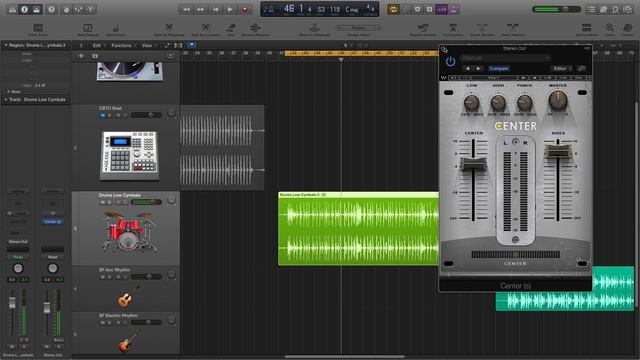The height and width of the screenshot is (360, 640).
Task: Open the Mixer sliders icon
Action: pos(78,9)
